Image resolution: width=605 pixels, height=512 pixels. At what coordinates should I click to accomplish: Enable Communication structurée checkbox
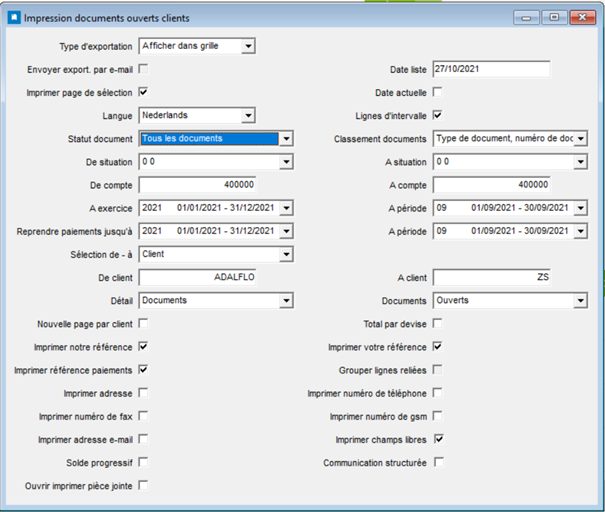[x=439, y=462]
